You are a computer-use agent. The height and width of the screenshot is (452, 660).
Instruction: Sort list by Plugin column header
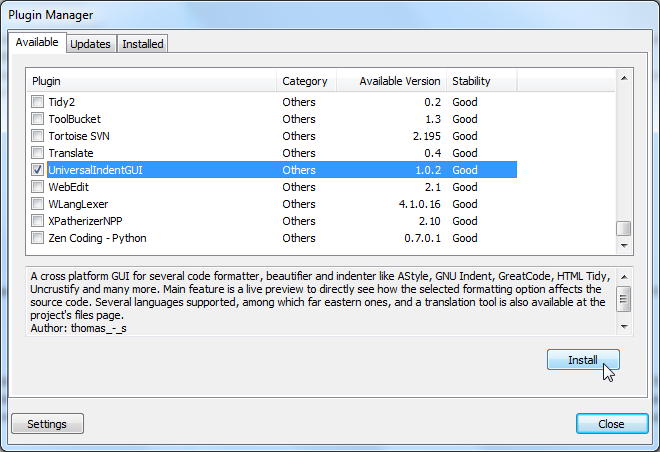150,80
